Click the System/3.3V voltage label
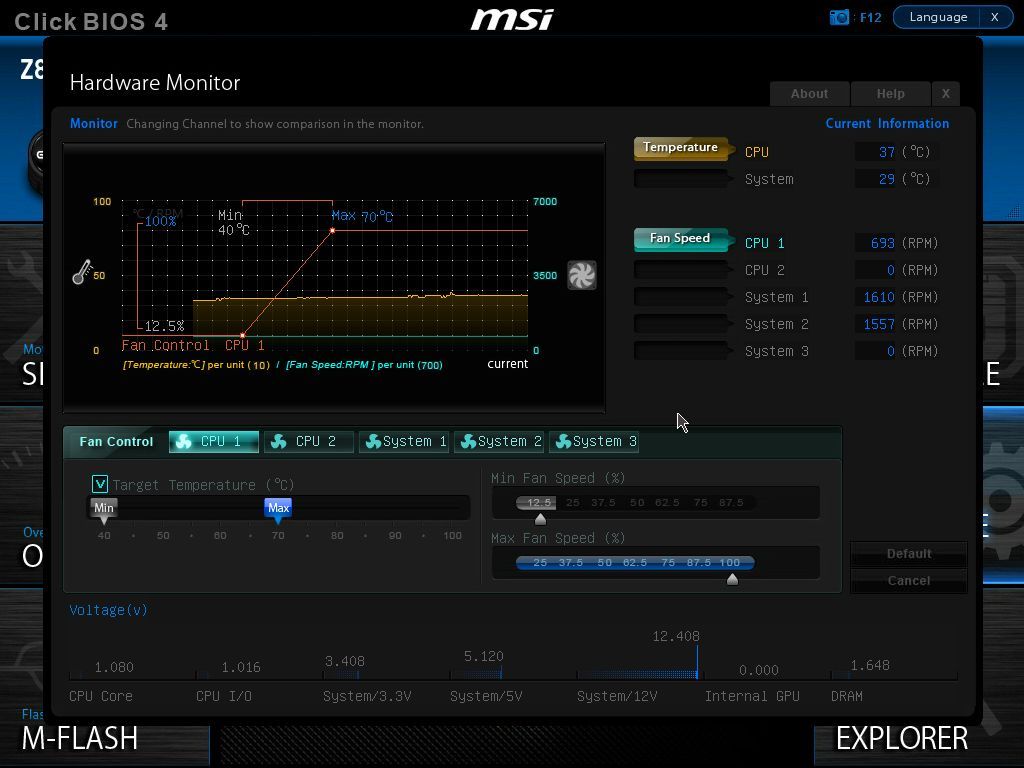Screen dimensions: 1024x768 tap(367, 696)
